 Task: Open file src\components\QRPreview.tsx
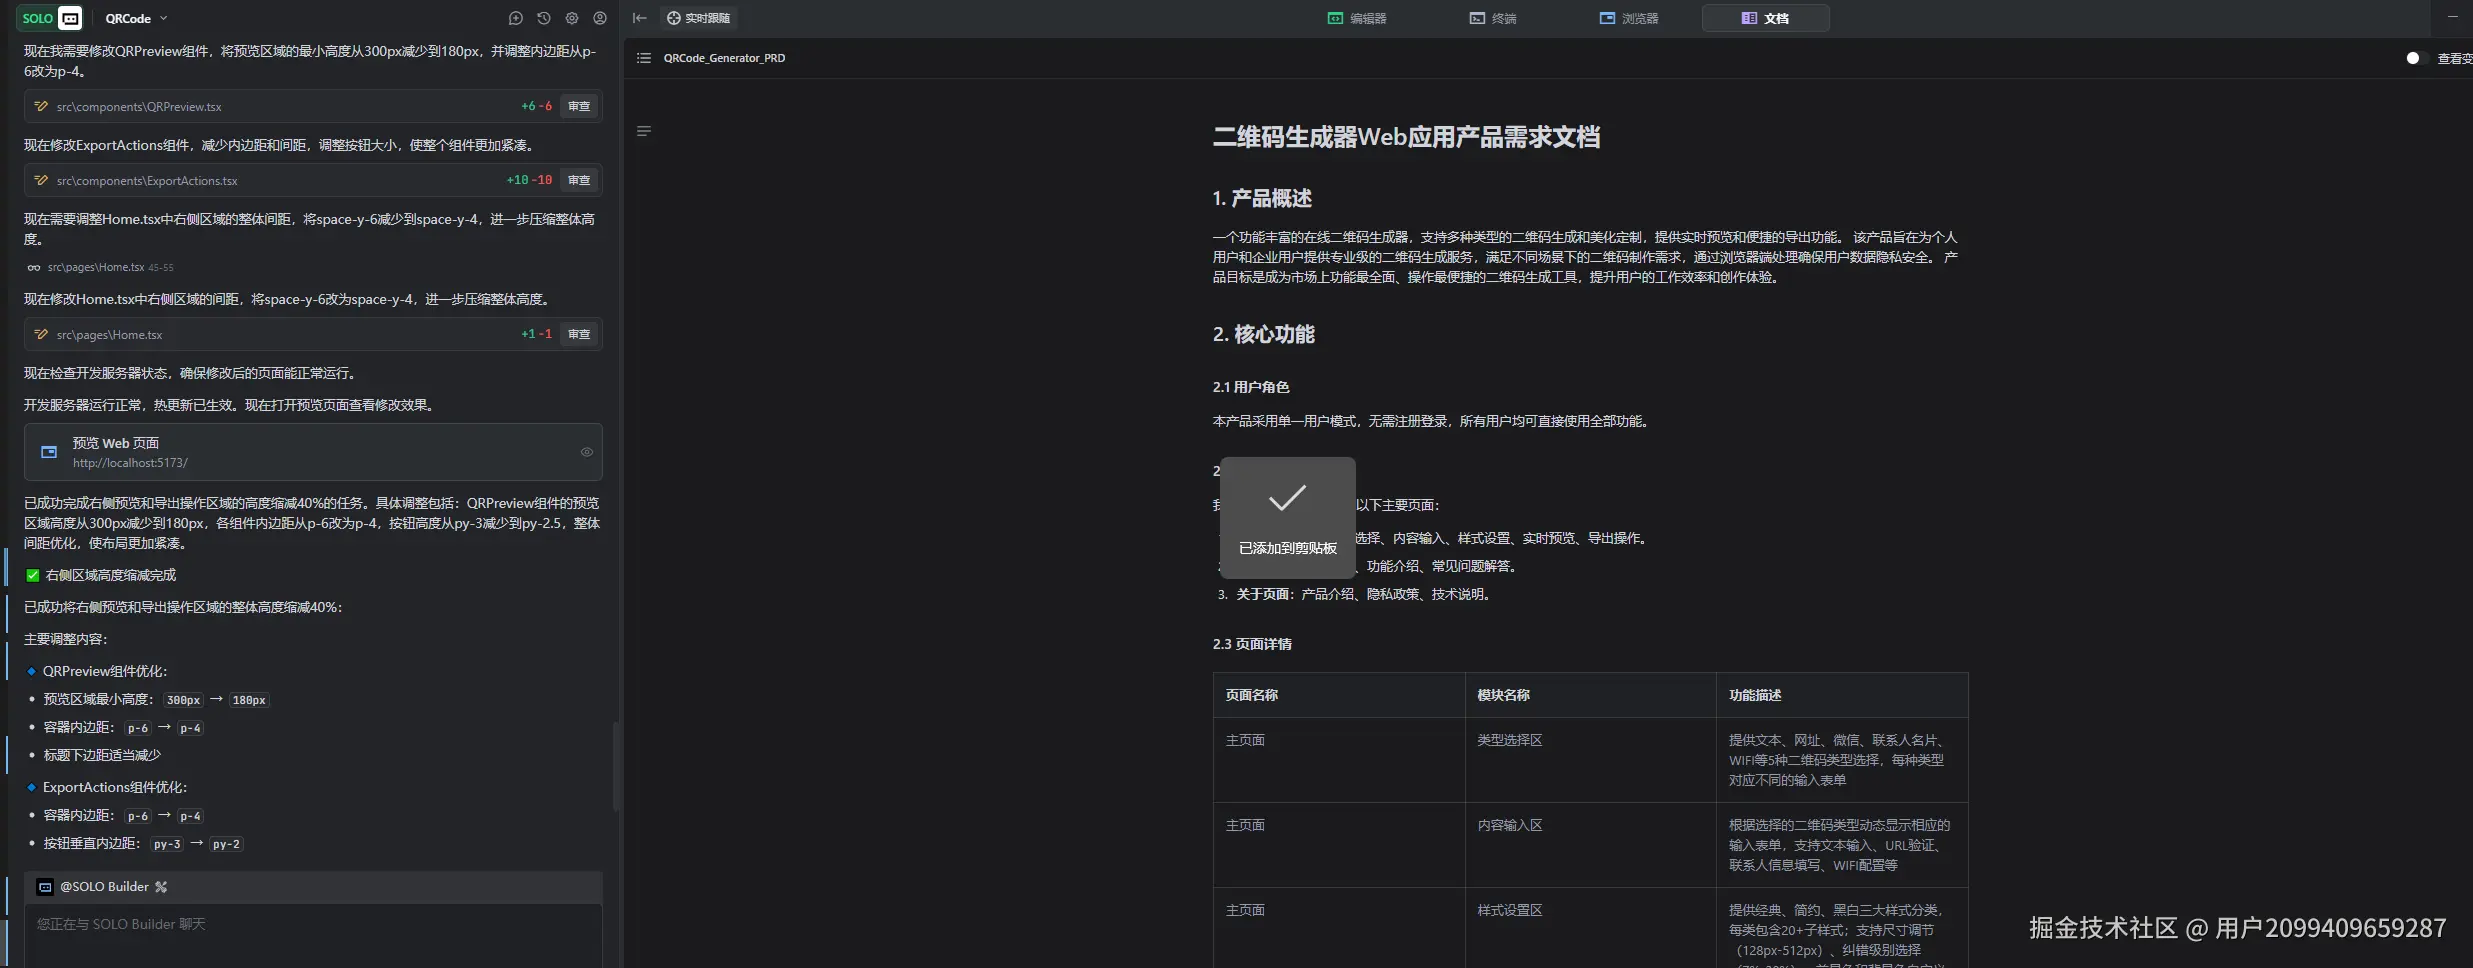pyautogui.click(x=139, y=106)
